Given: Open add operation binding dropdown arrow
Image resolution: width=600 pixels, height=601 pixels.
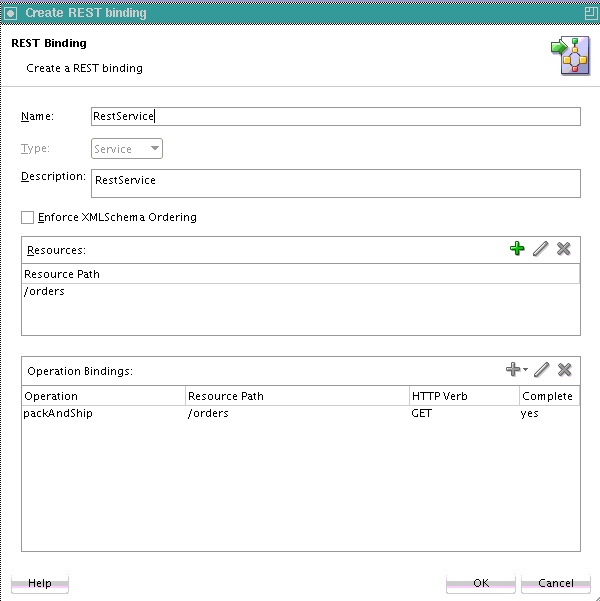Looking at the screenshot, I should point(525,369).
